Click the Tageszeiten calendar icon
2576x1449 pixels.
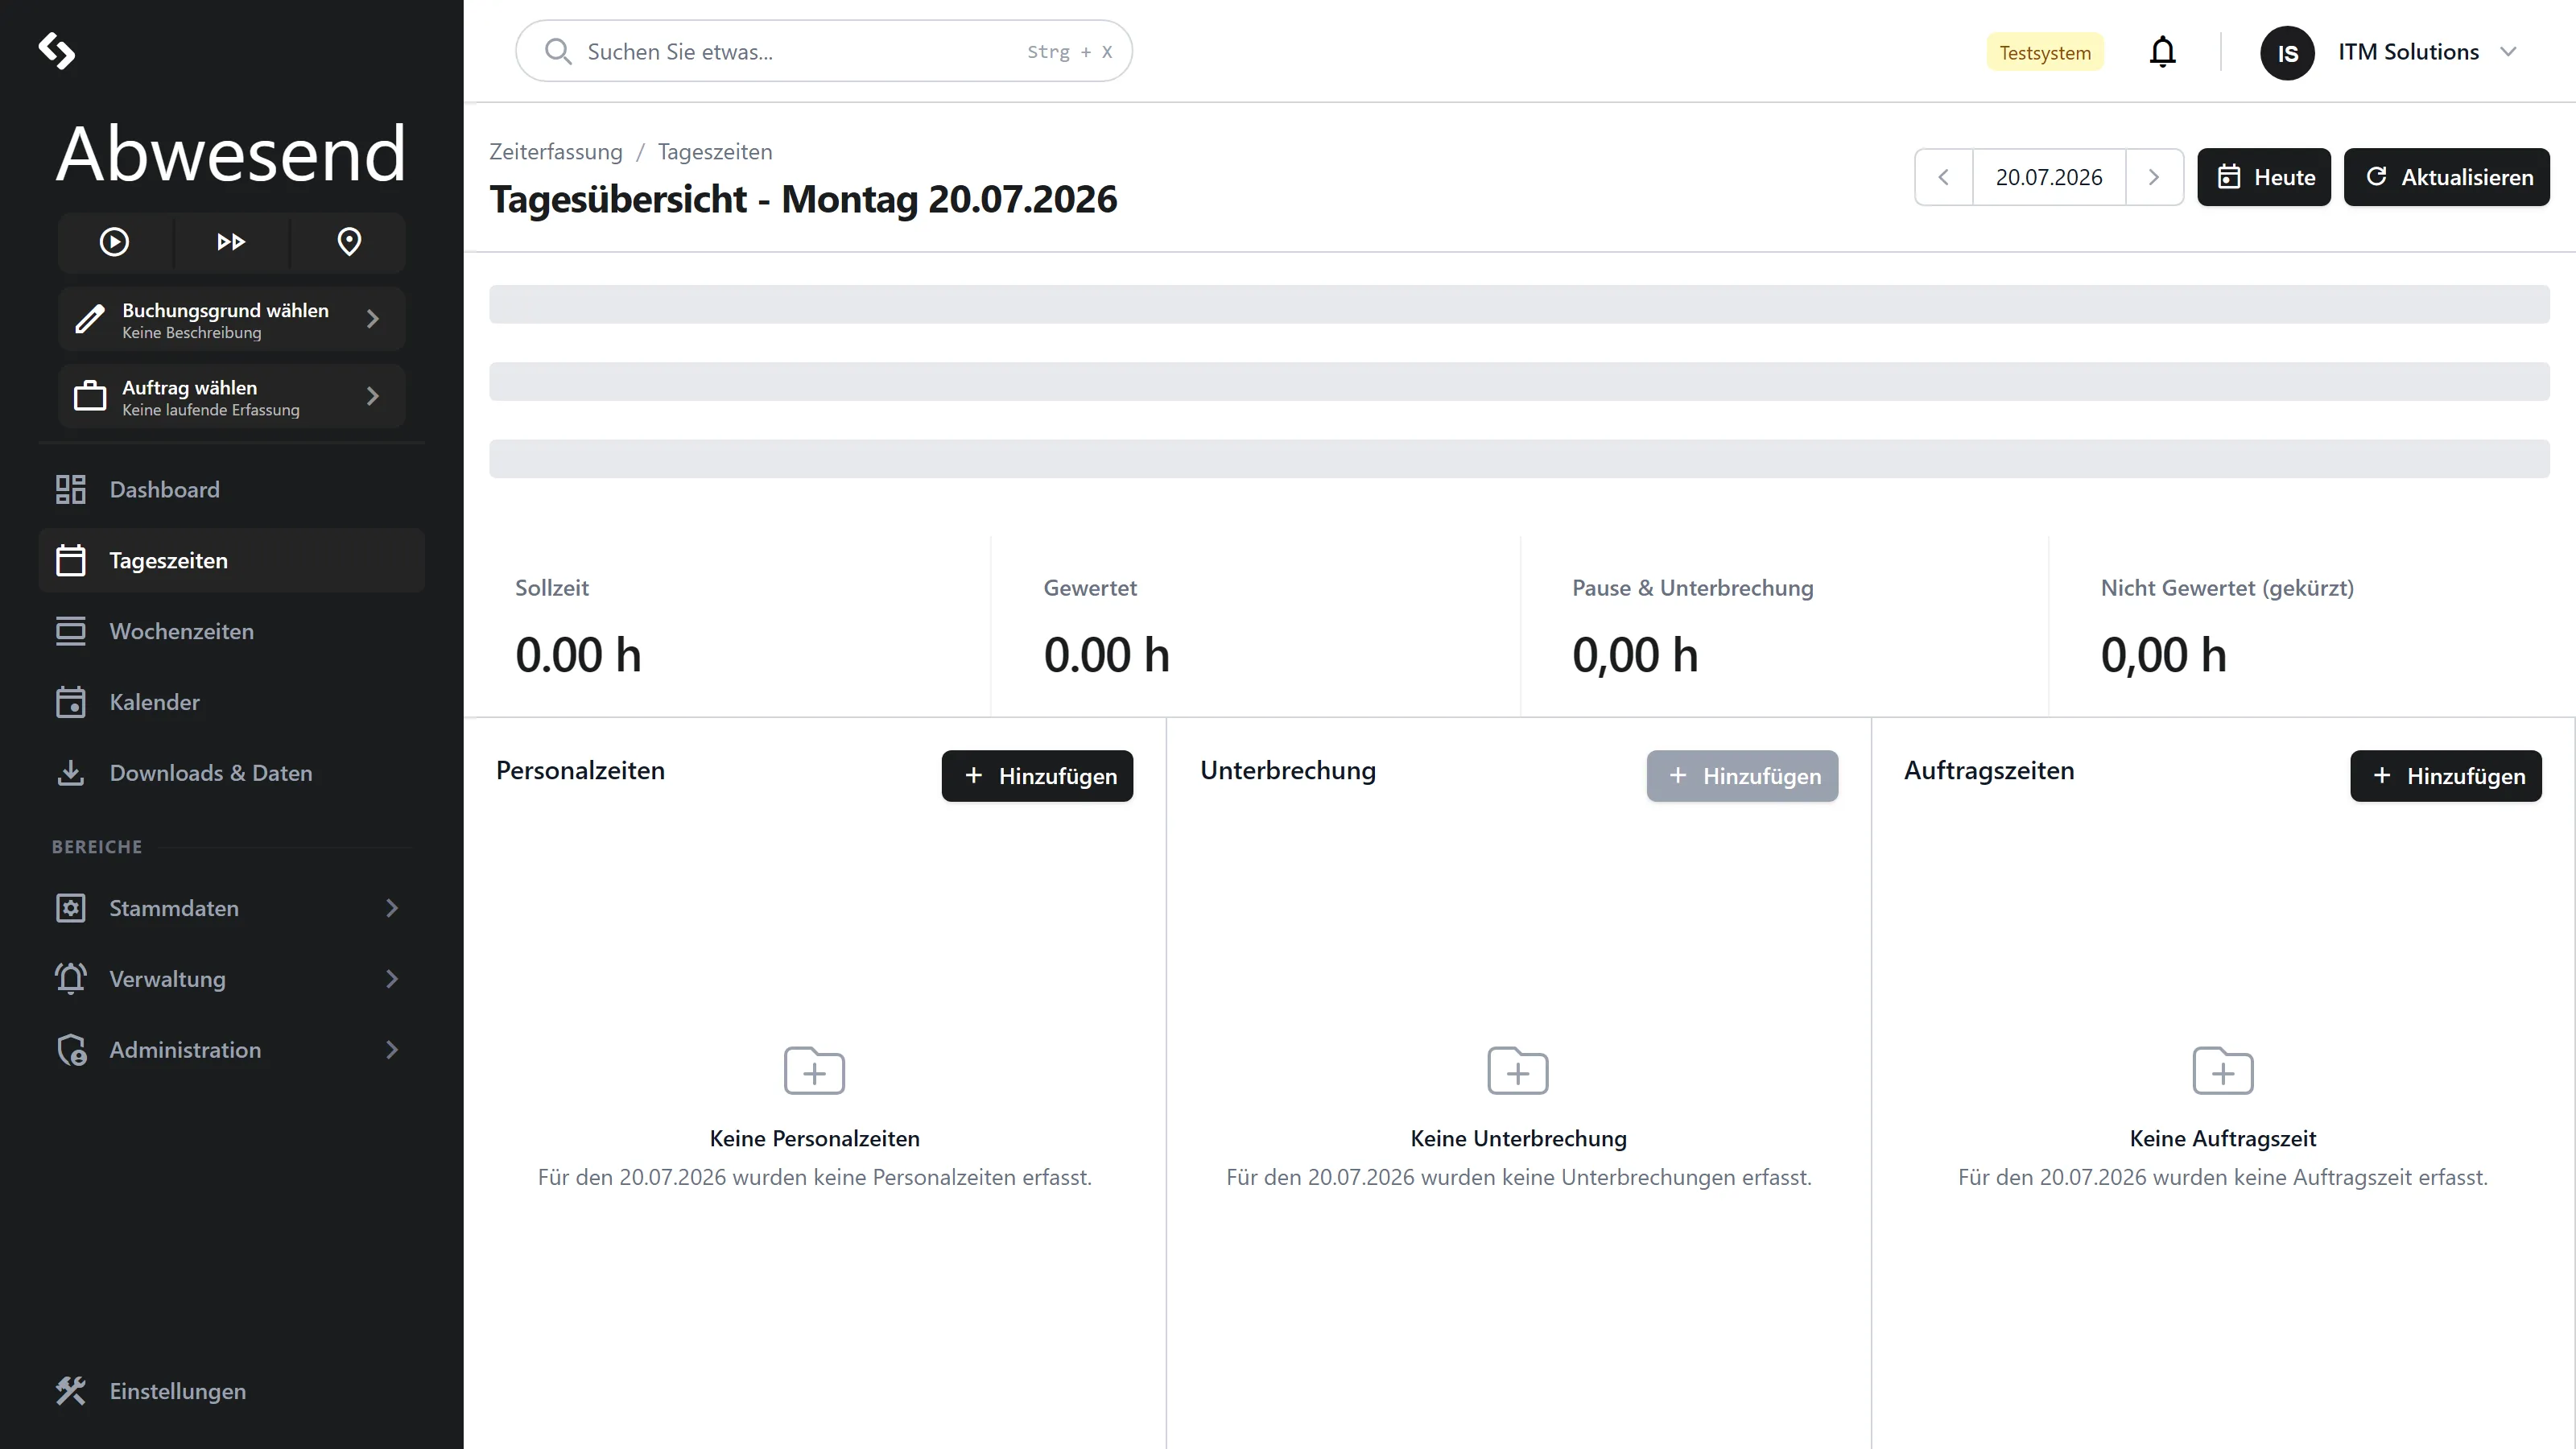point(71,561)
